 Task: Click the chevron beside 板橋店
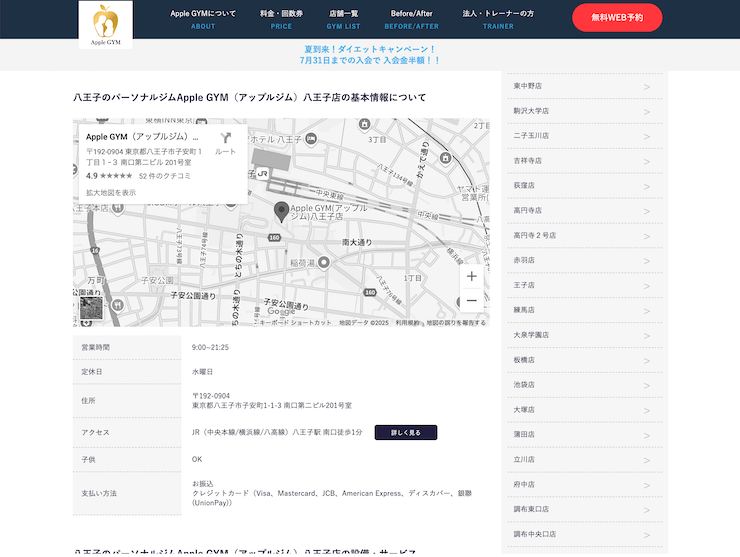pos(647,361)
